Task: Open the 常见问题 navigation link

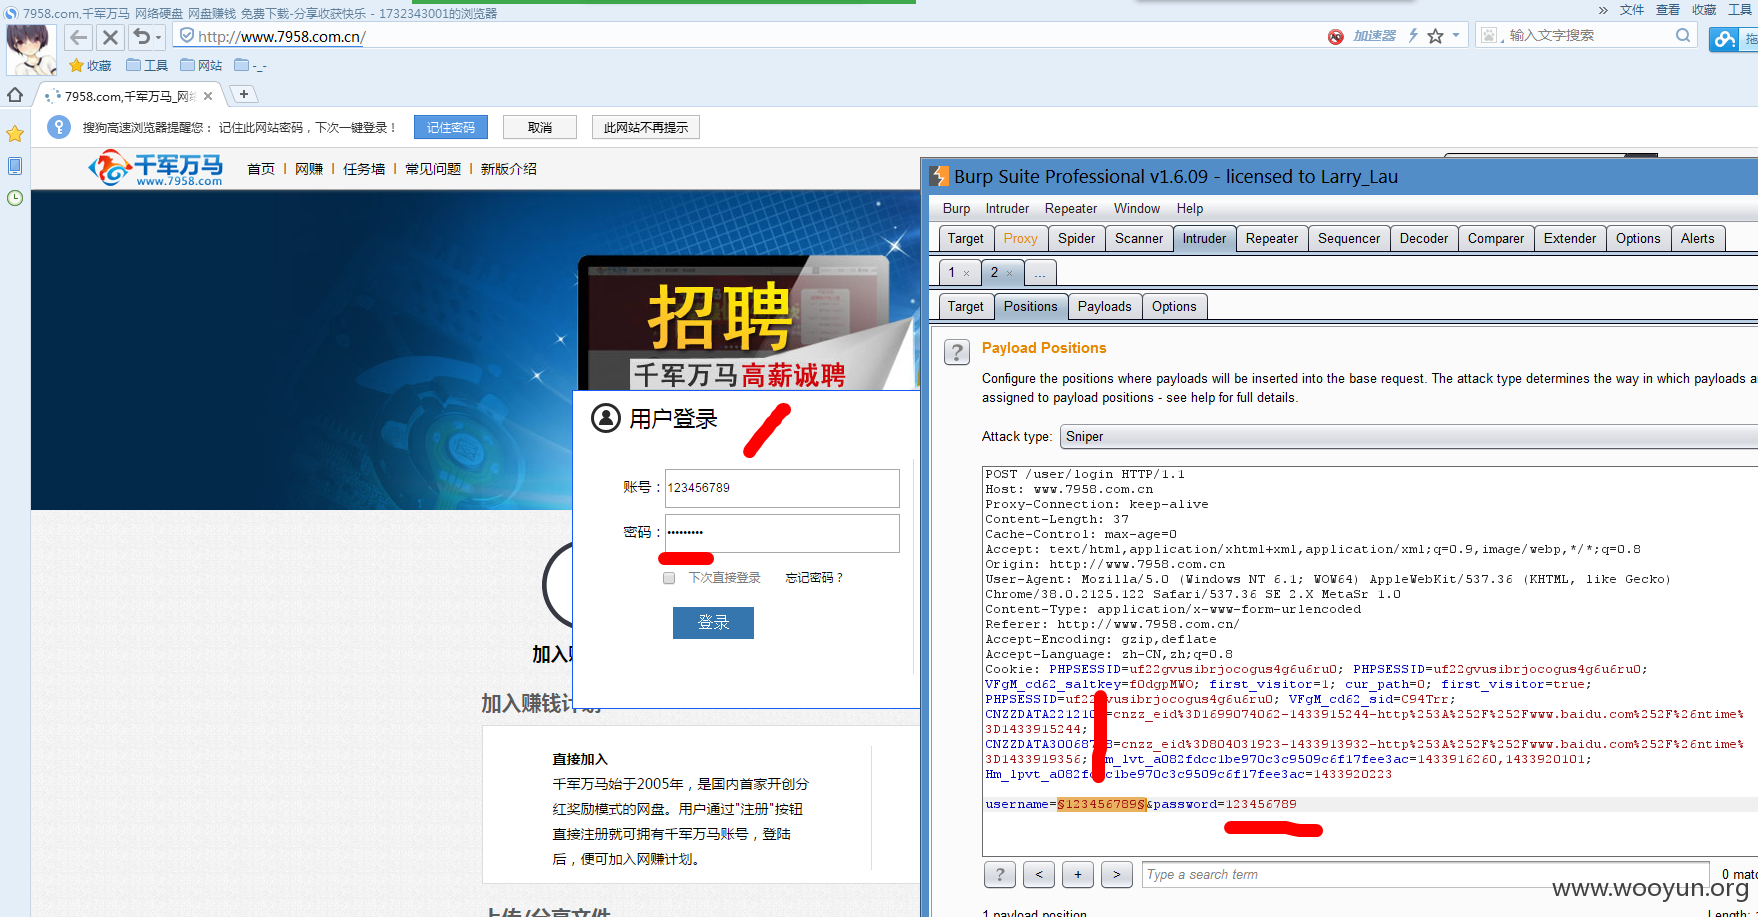Action: [x=433, y=169]
